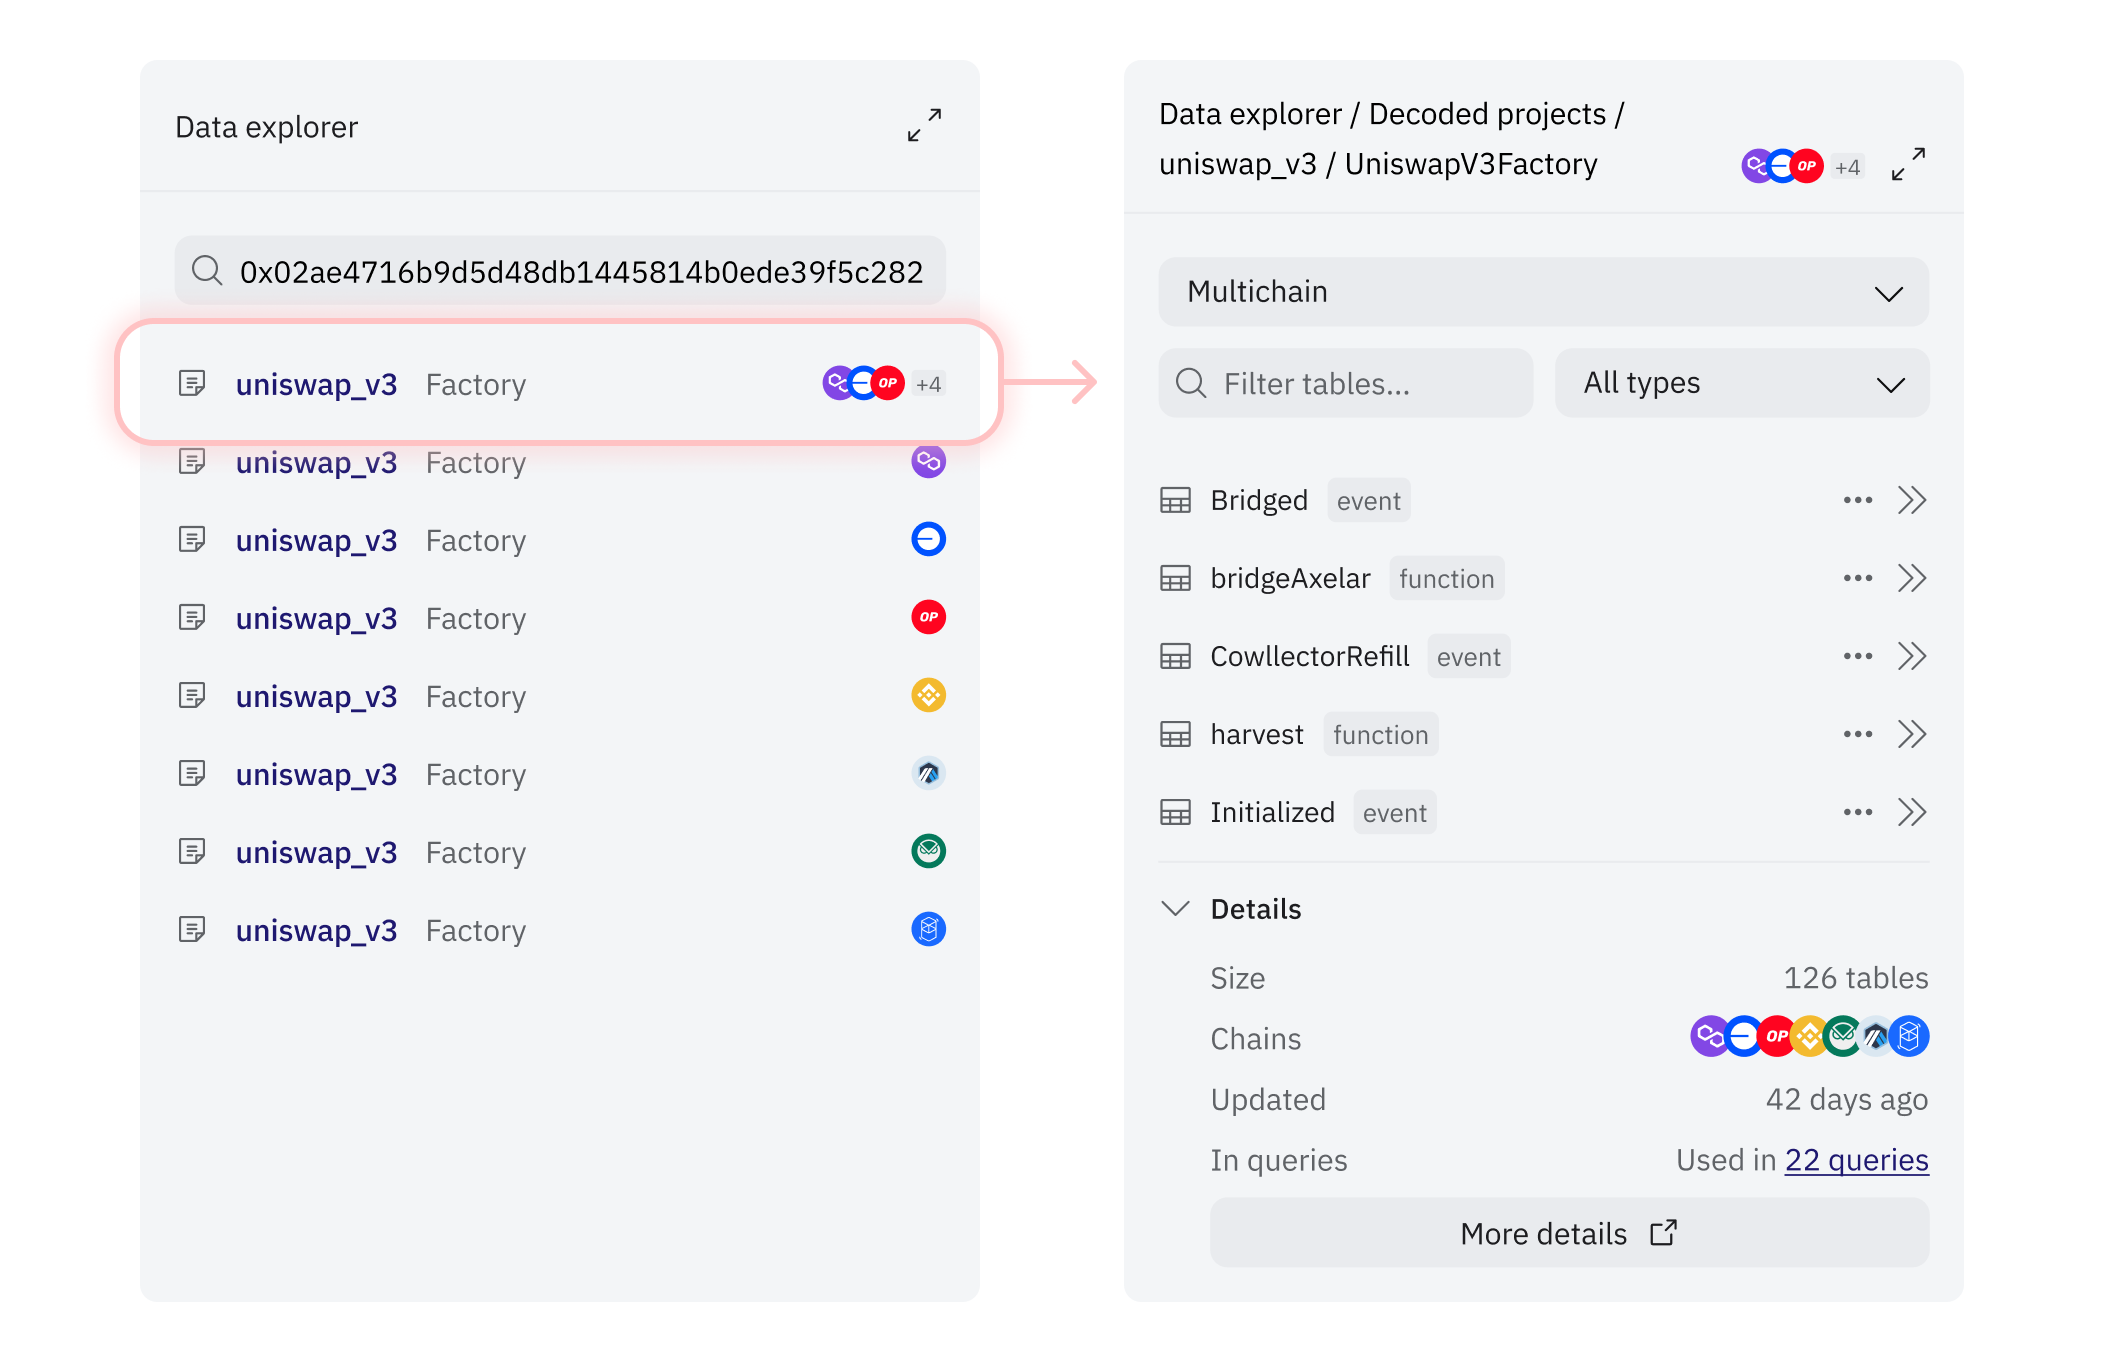The height and width of the screenshot is (1368, 2116).
Task: Click the +4 chains badge in header
Action: coord(1847,167)
